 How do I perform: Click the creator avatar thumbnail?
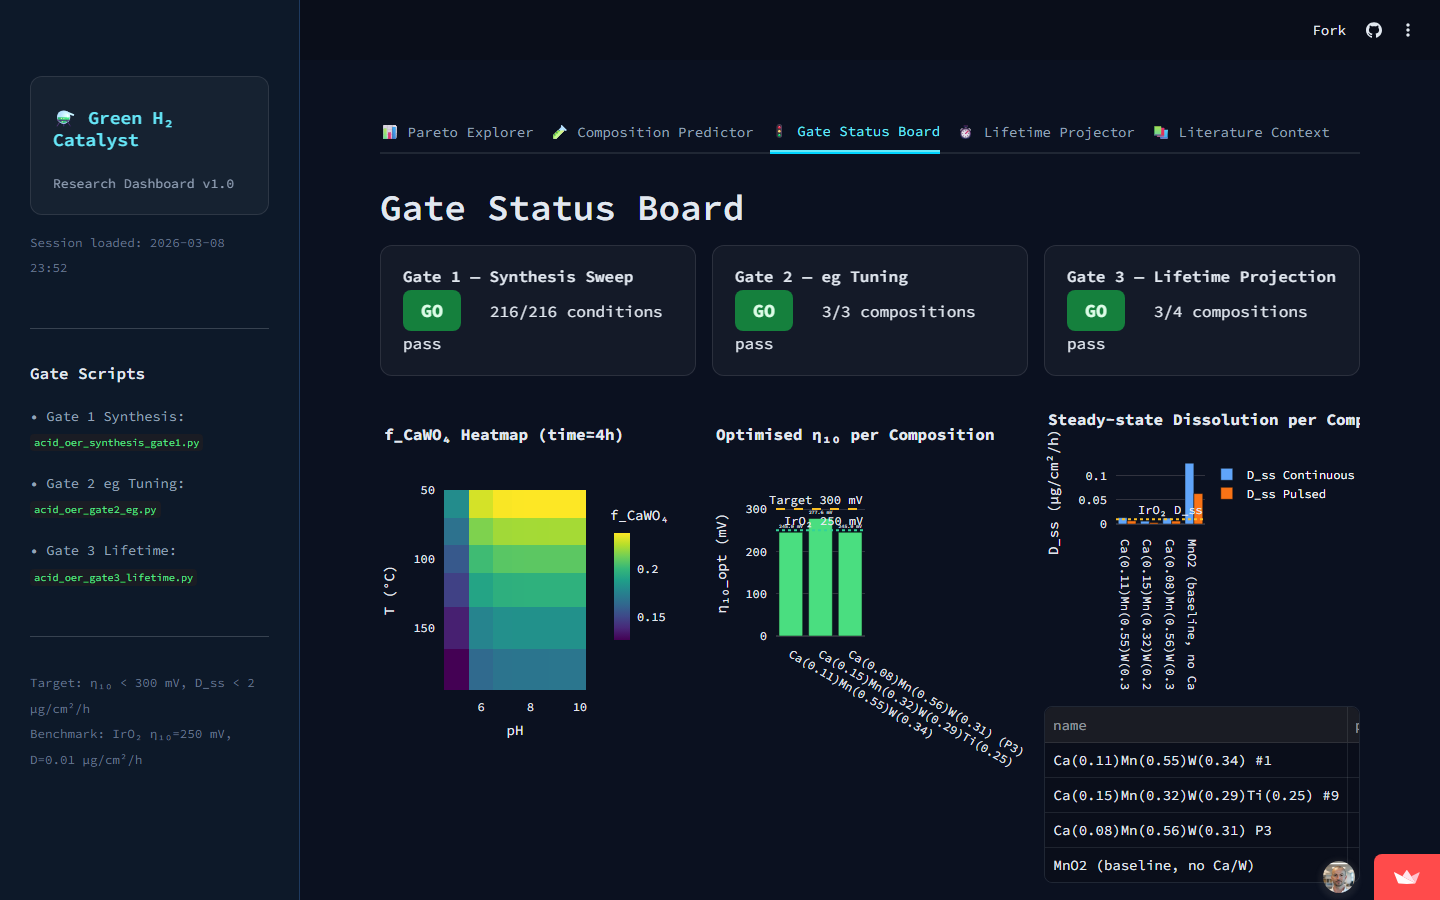click(1339, 877)
